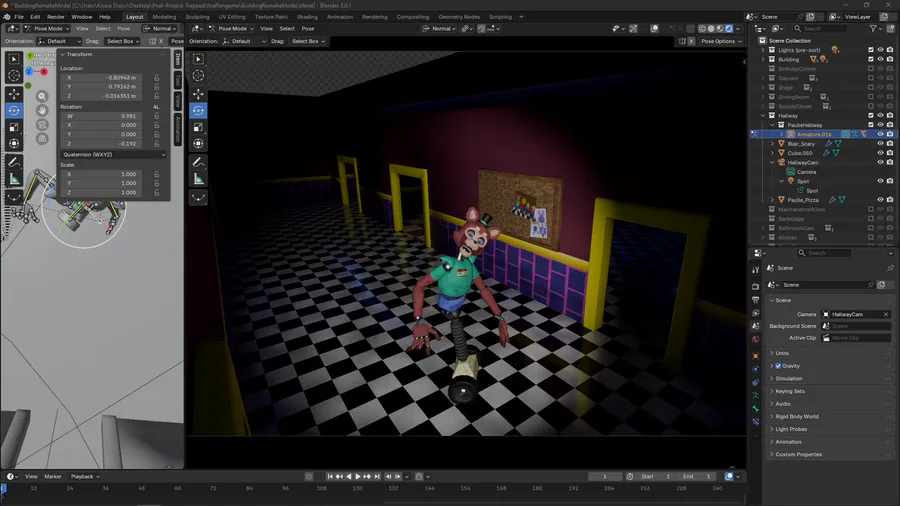Expand the Building collection

pyautogui.click(x=763, y=59)
